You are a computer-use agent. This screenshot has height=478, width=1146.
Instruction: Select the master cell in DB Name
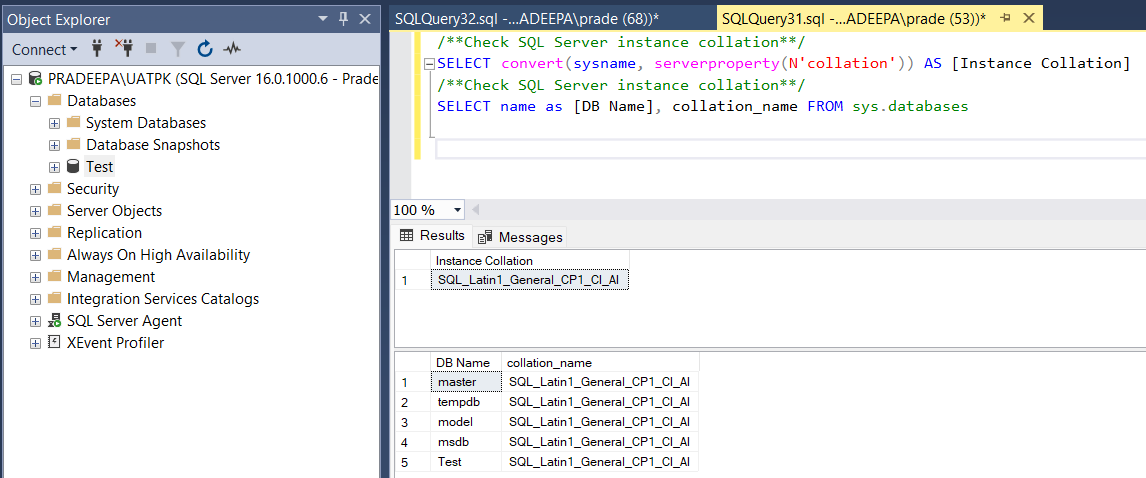466,382
